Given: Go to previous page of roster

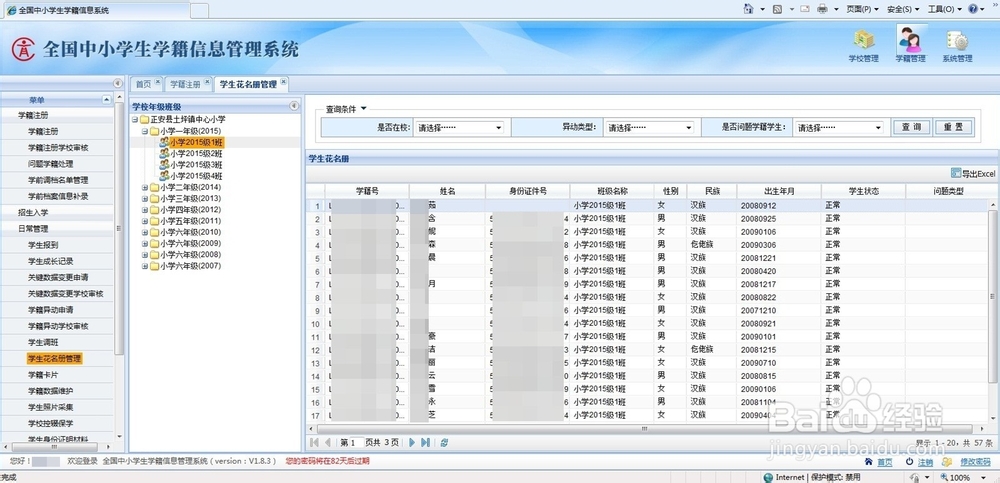Looking at the screenshot, I should pos(328,442).
